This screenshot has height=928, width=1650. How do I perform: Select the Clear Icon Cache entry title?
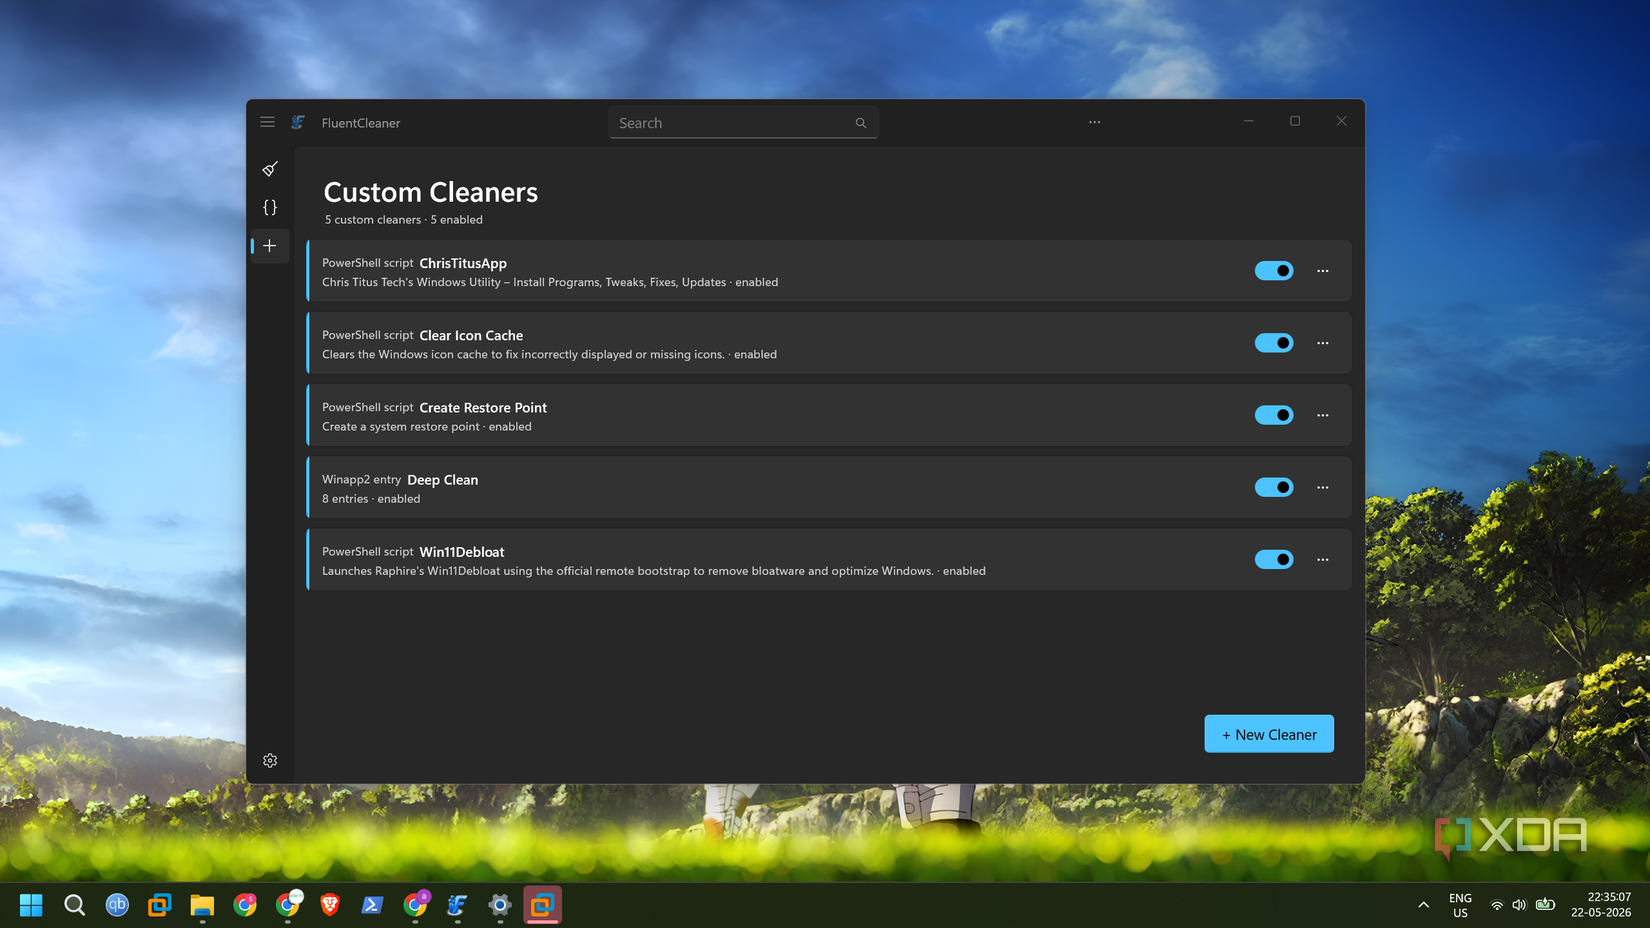471,335
